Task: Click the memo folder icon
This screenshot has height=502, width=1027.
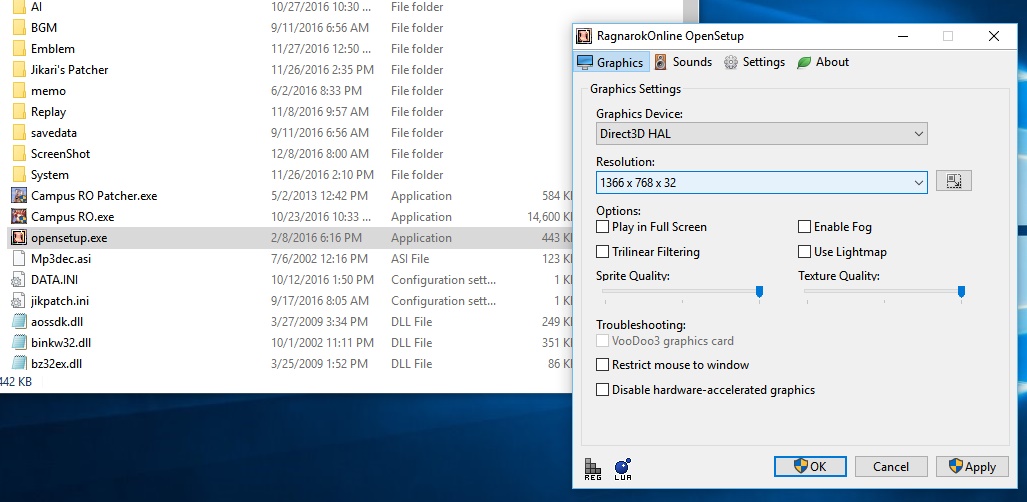Action: 19,91
